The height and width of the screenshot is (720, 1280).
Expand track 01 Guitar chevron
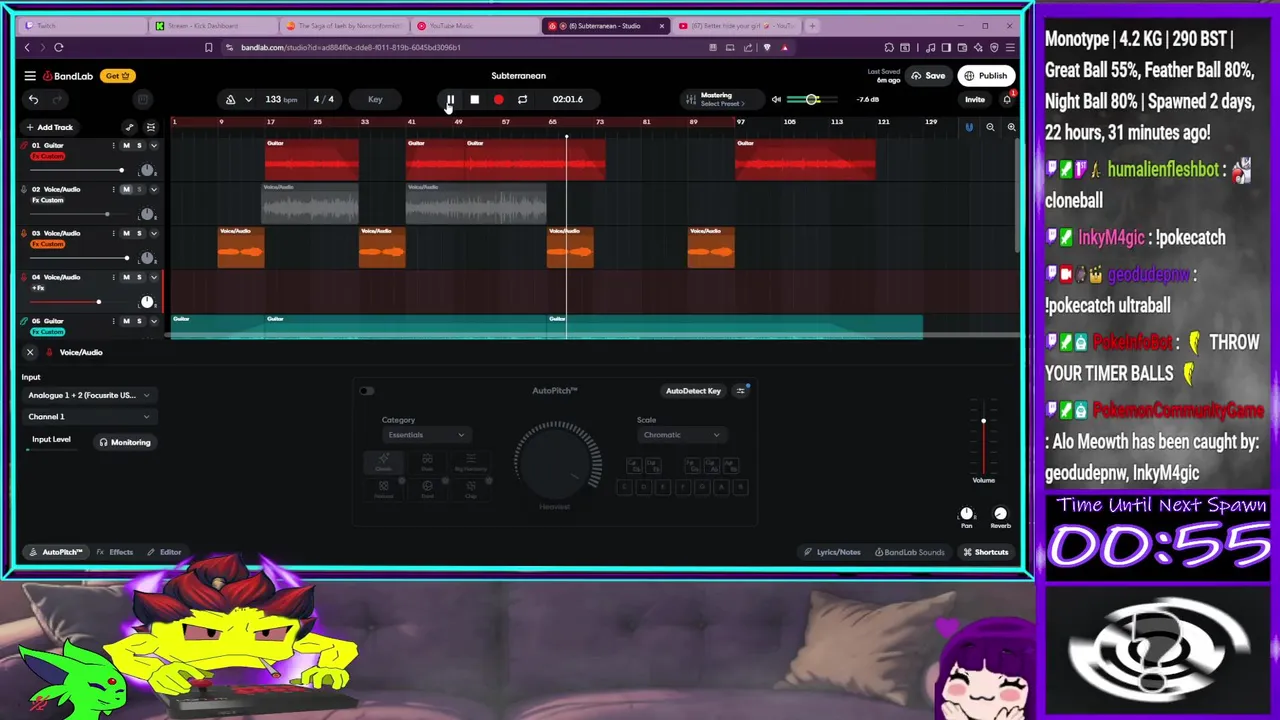pyautogui.click(x=153, y=146)
